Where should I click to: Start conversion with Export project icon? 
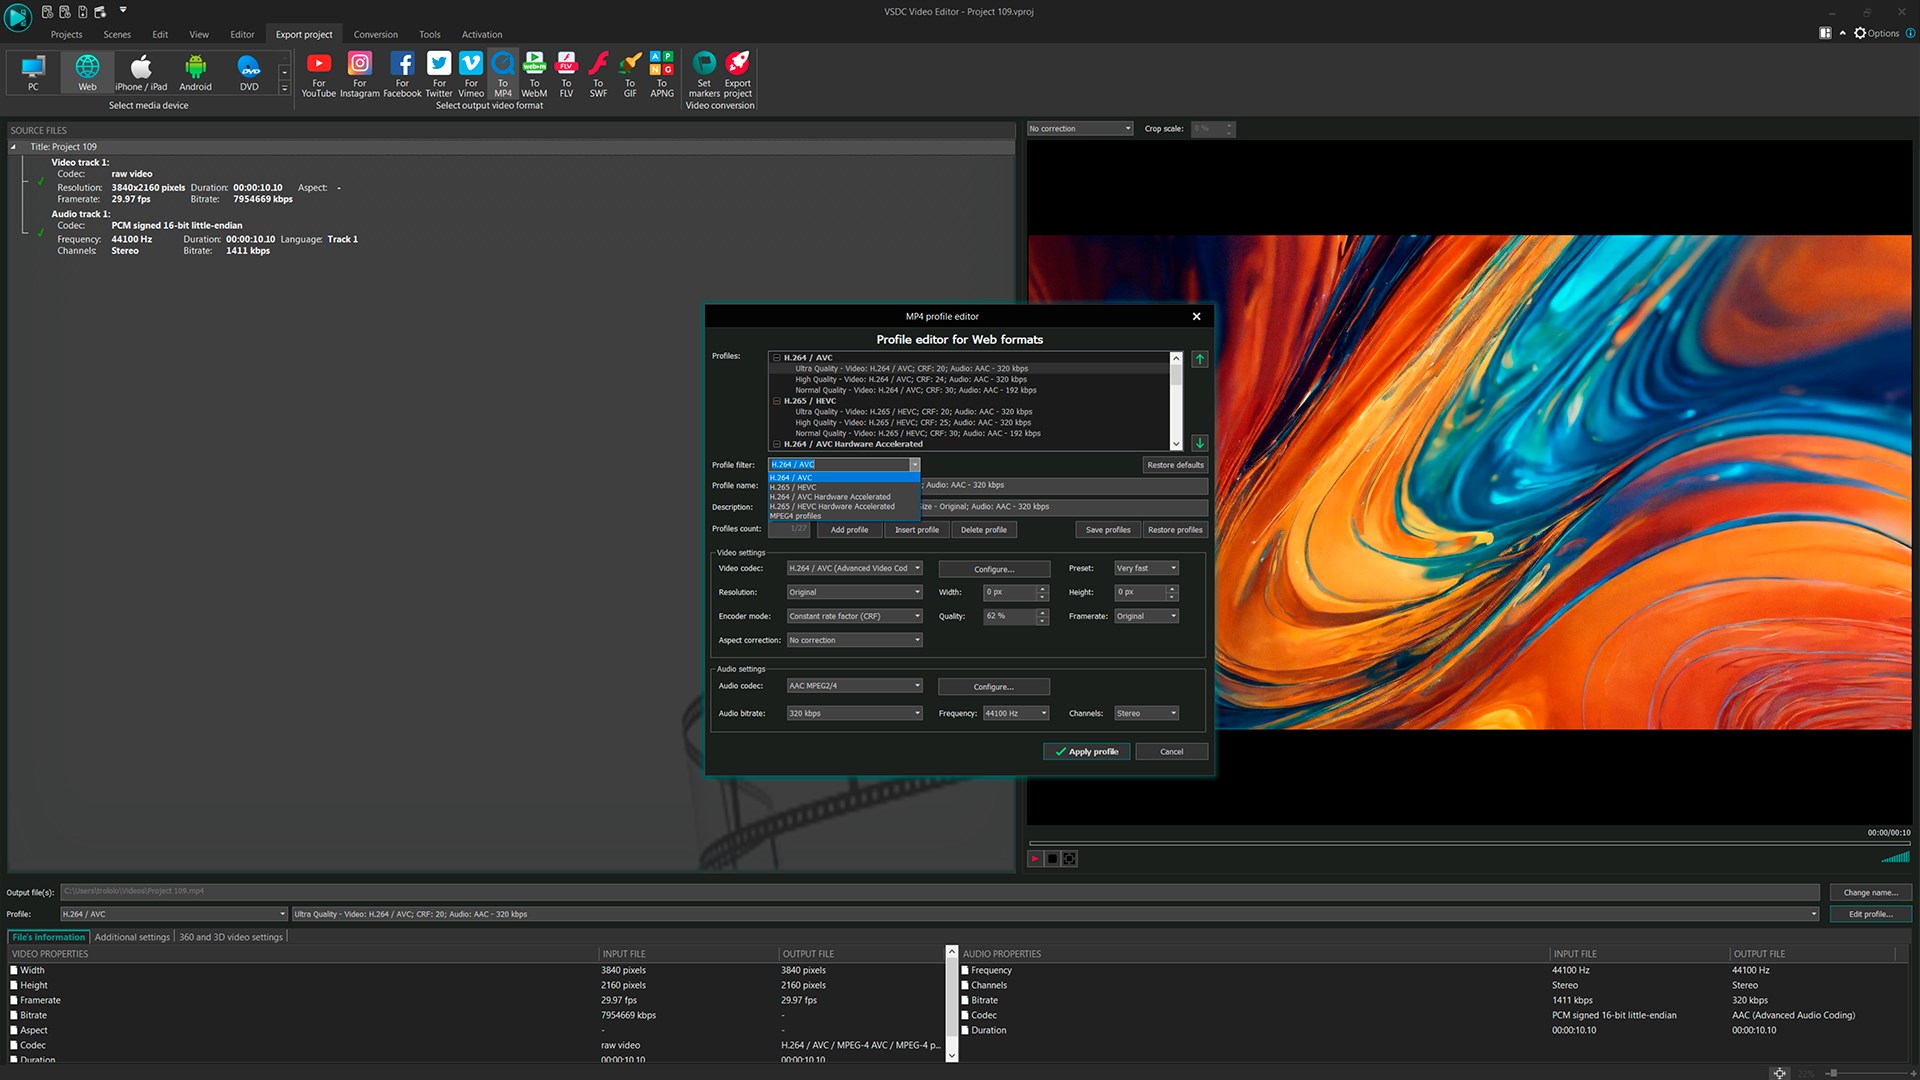pyautogui.click(x=737, y=72)
